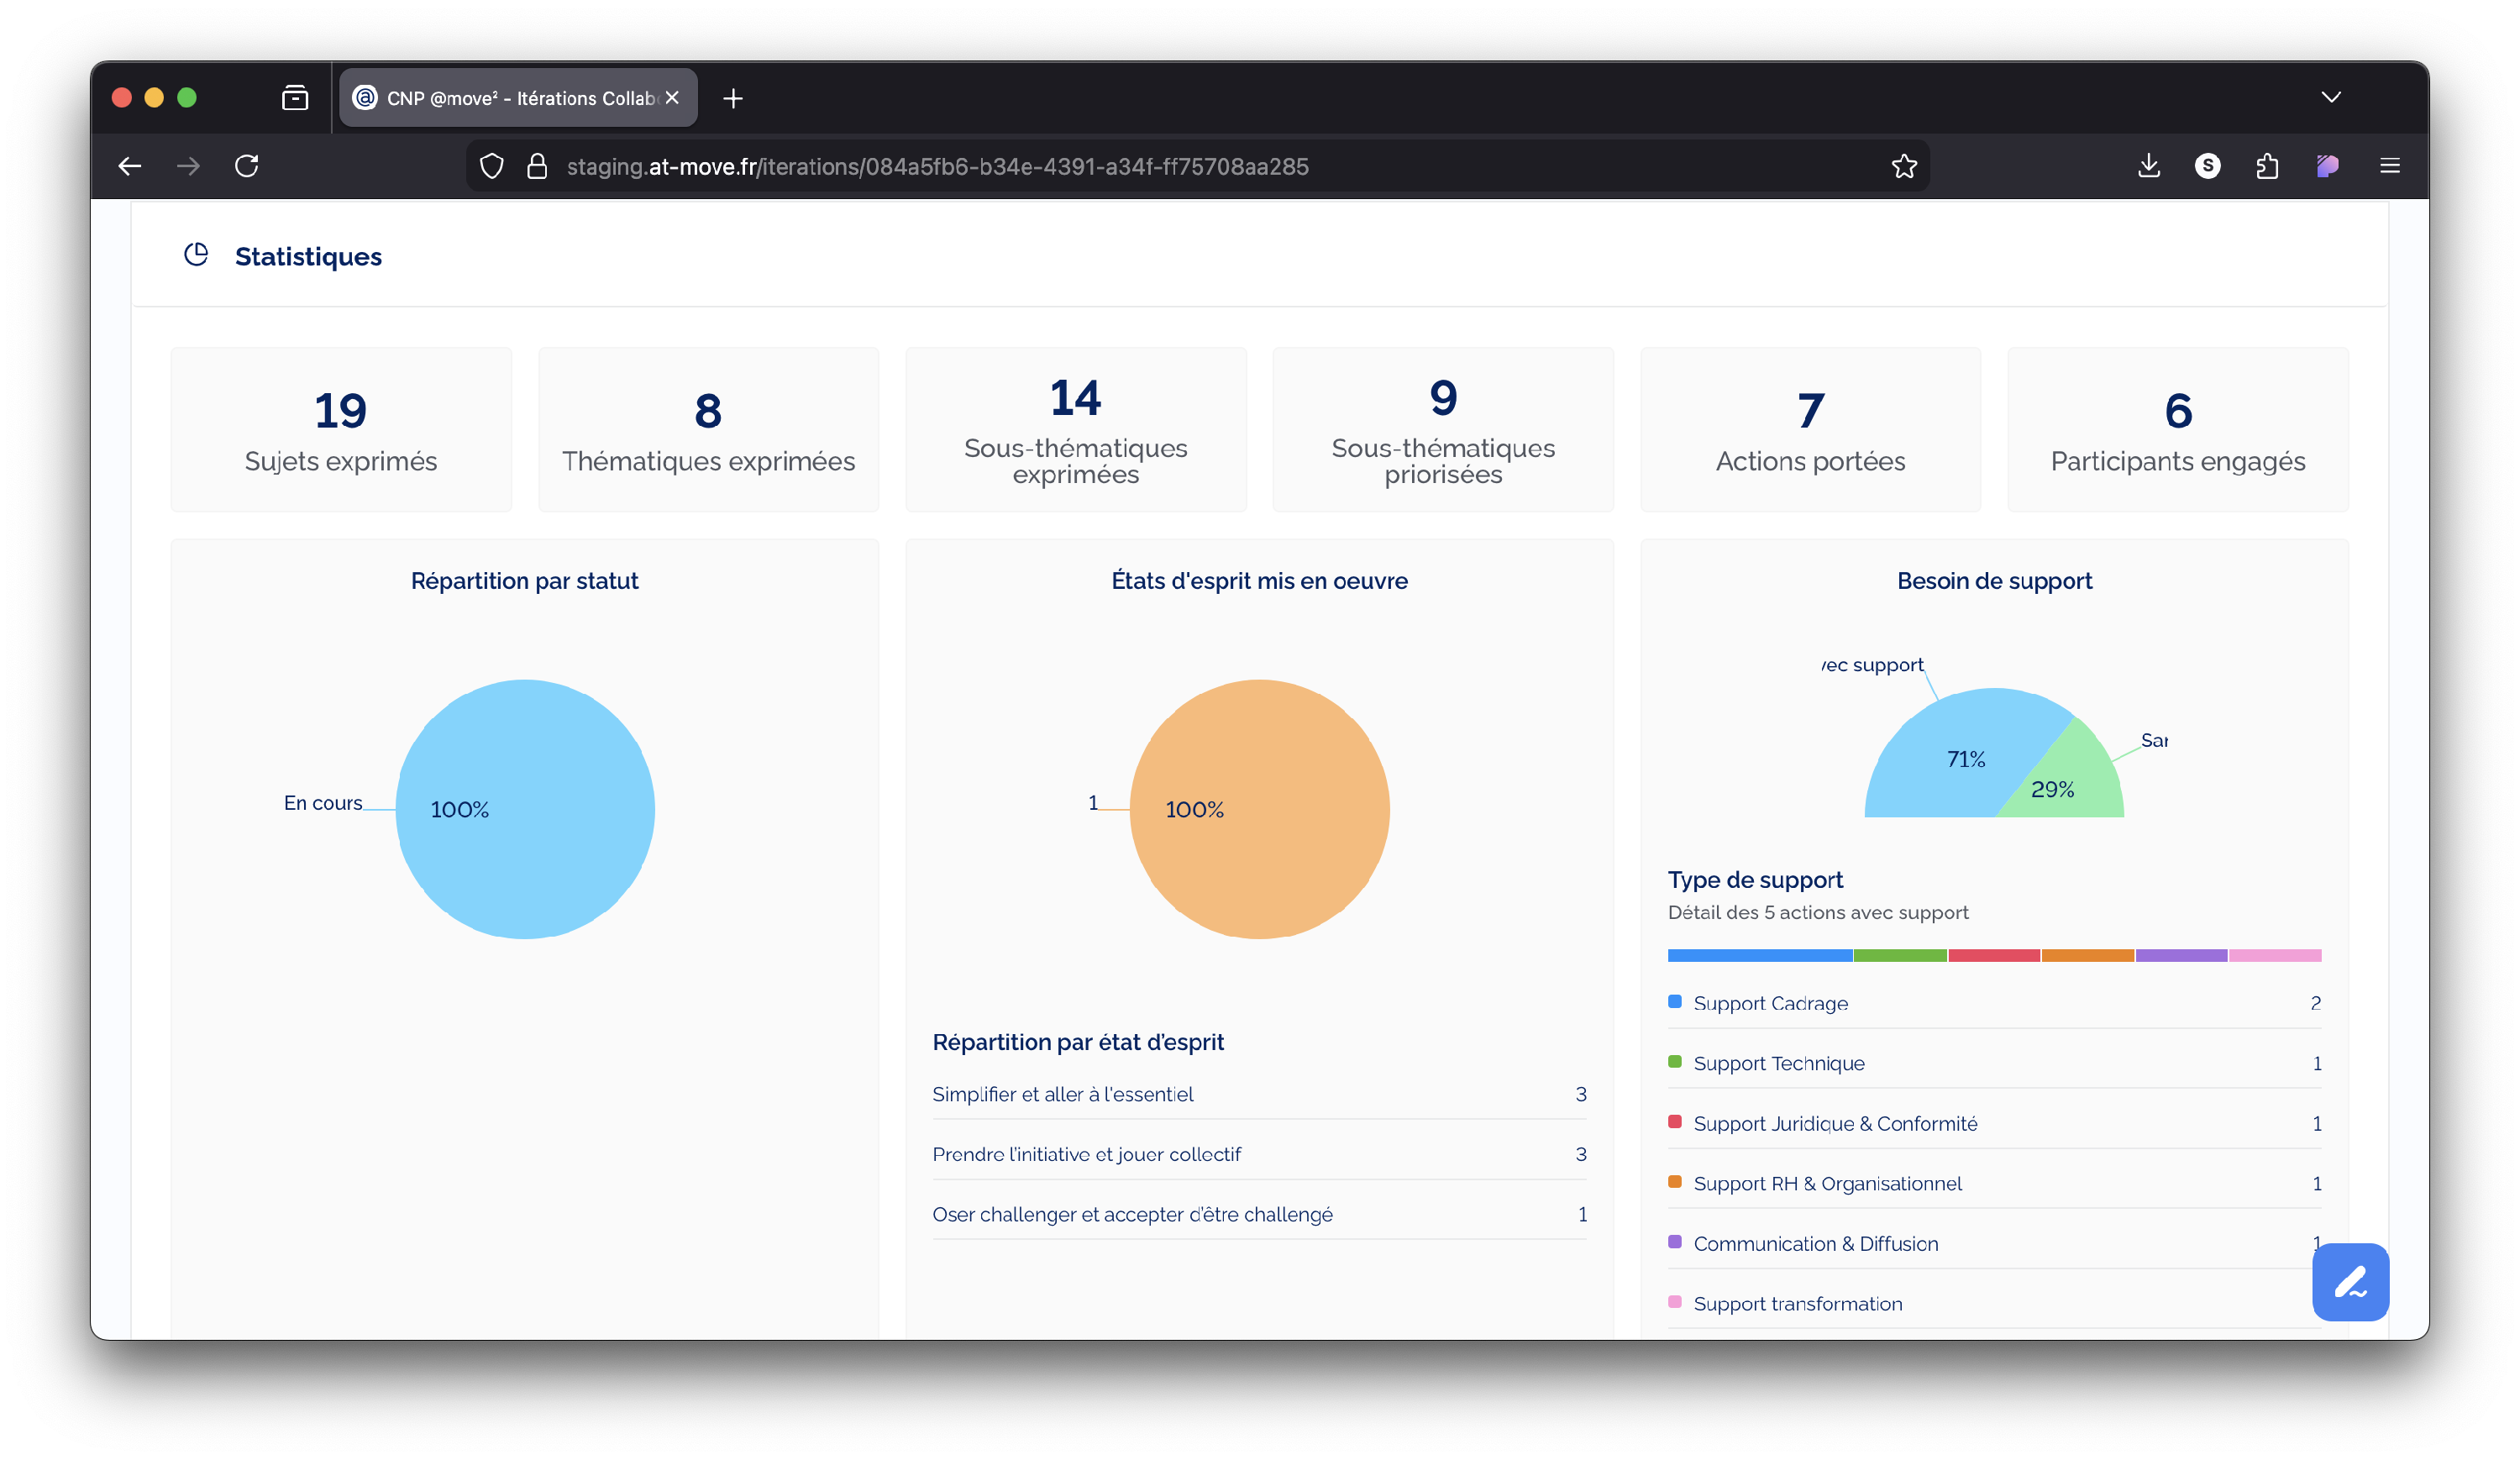Open the downloads panel

point(2149,166)
